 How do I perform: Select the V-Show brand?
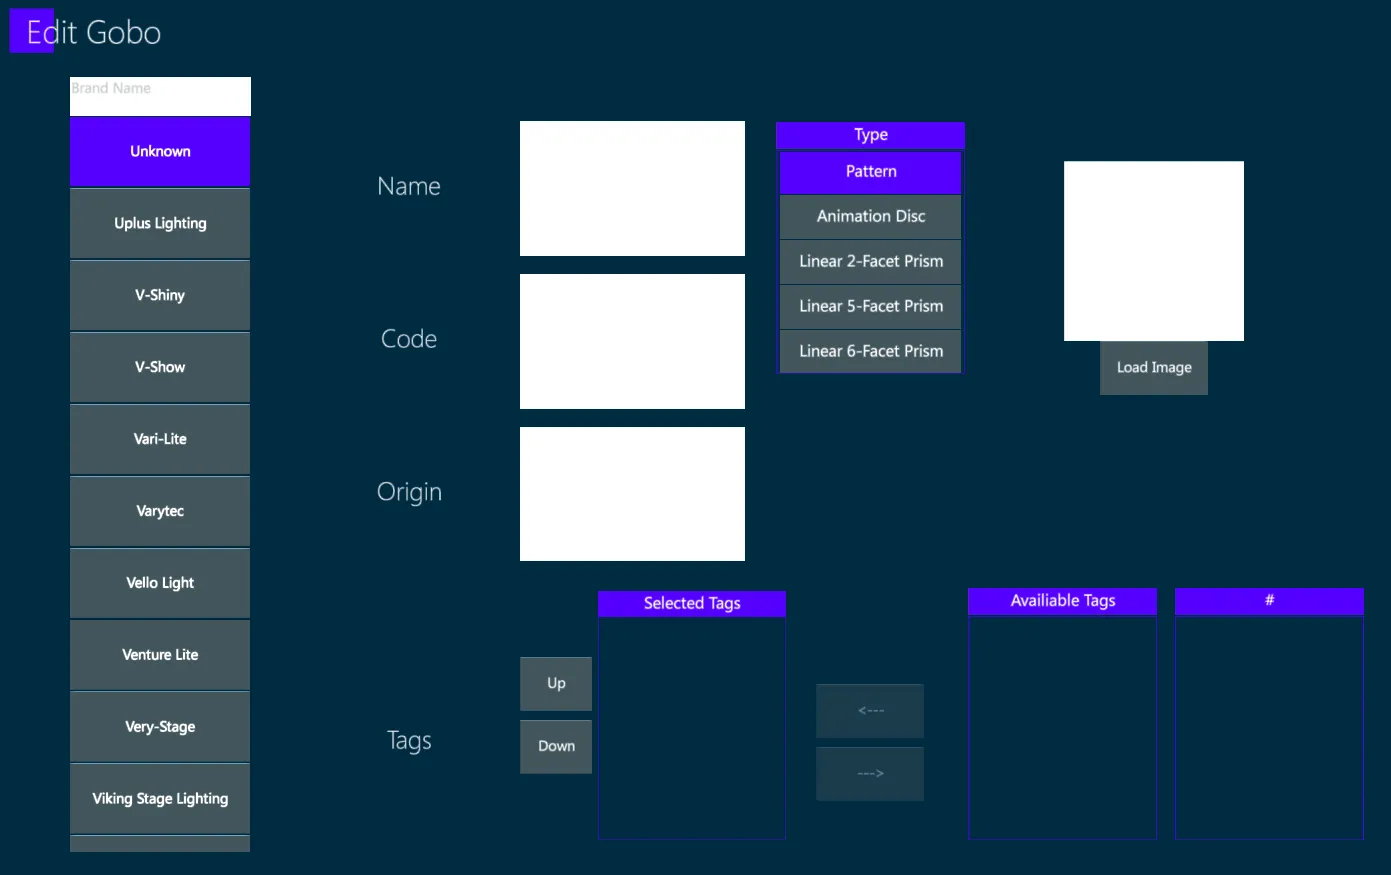(x=160, y=368)
